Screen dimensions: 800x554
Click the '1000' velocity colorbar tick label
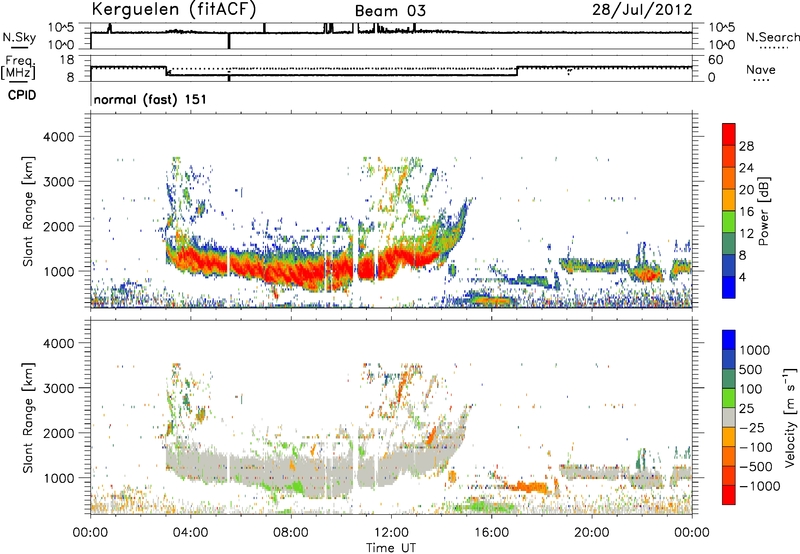(755, 350)
